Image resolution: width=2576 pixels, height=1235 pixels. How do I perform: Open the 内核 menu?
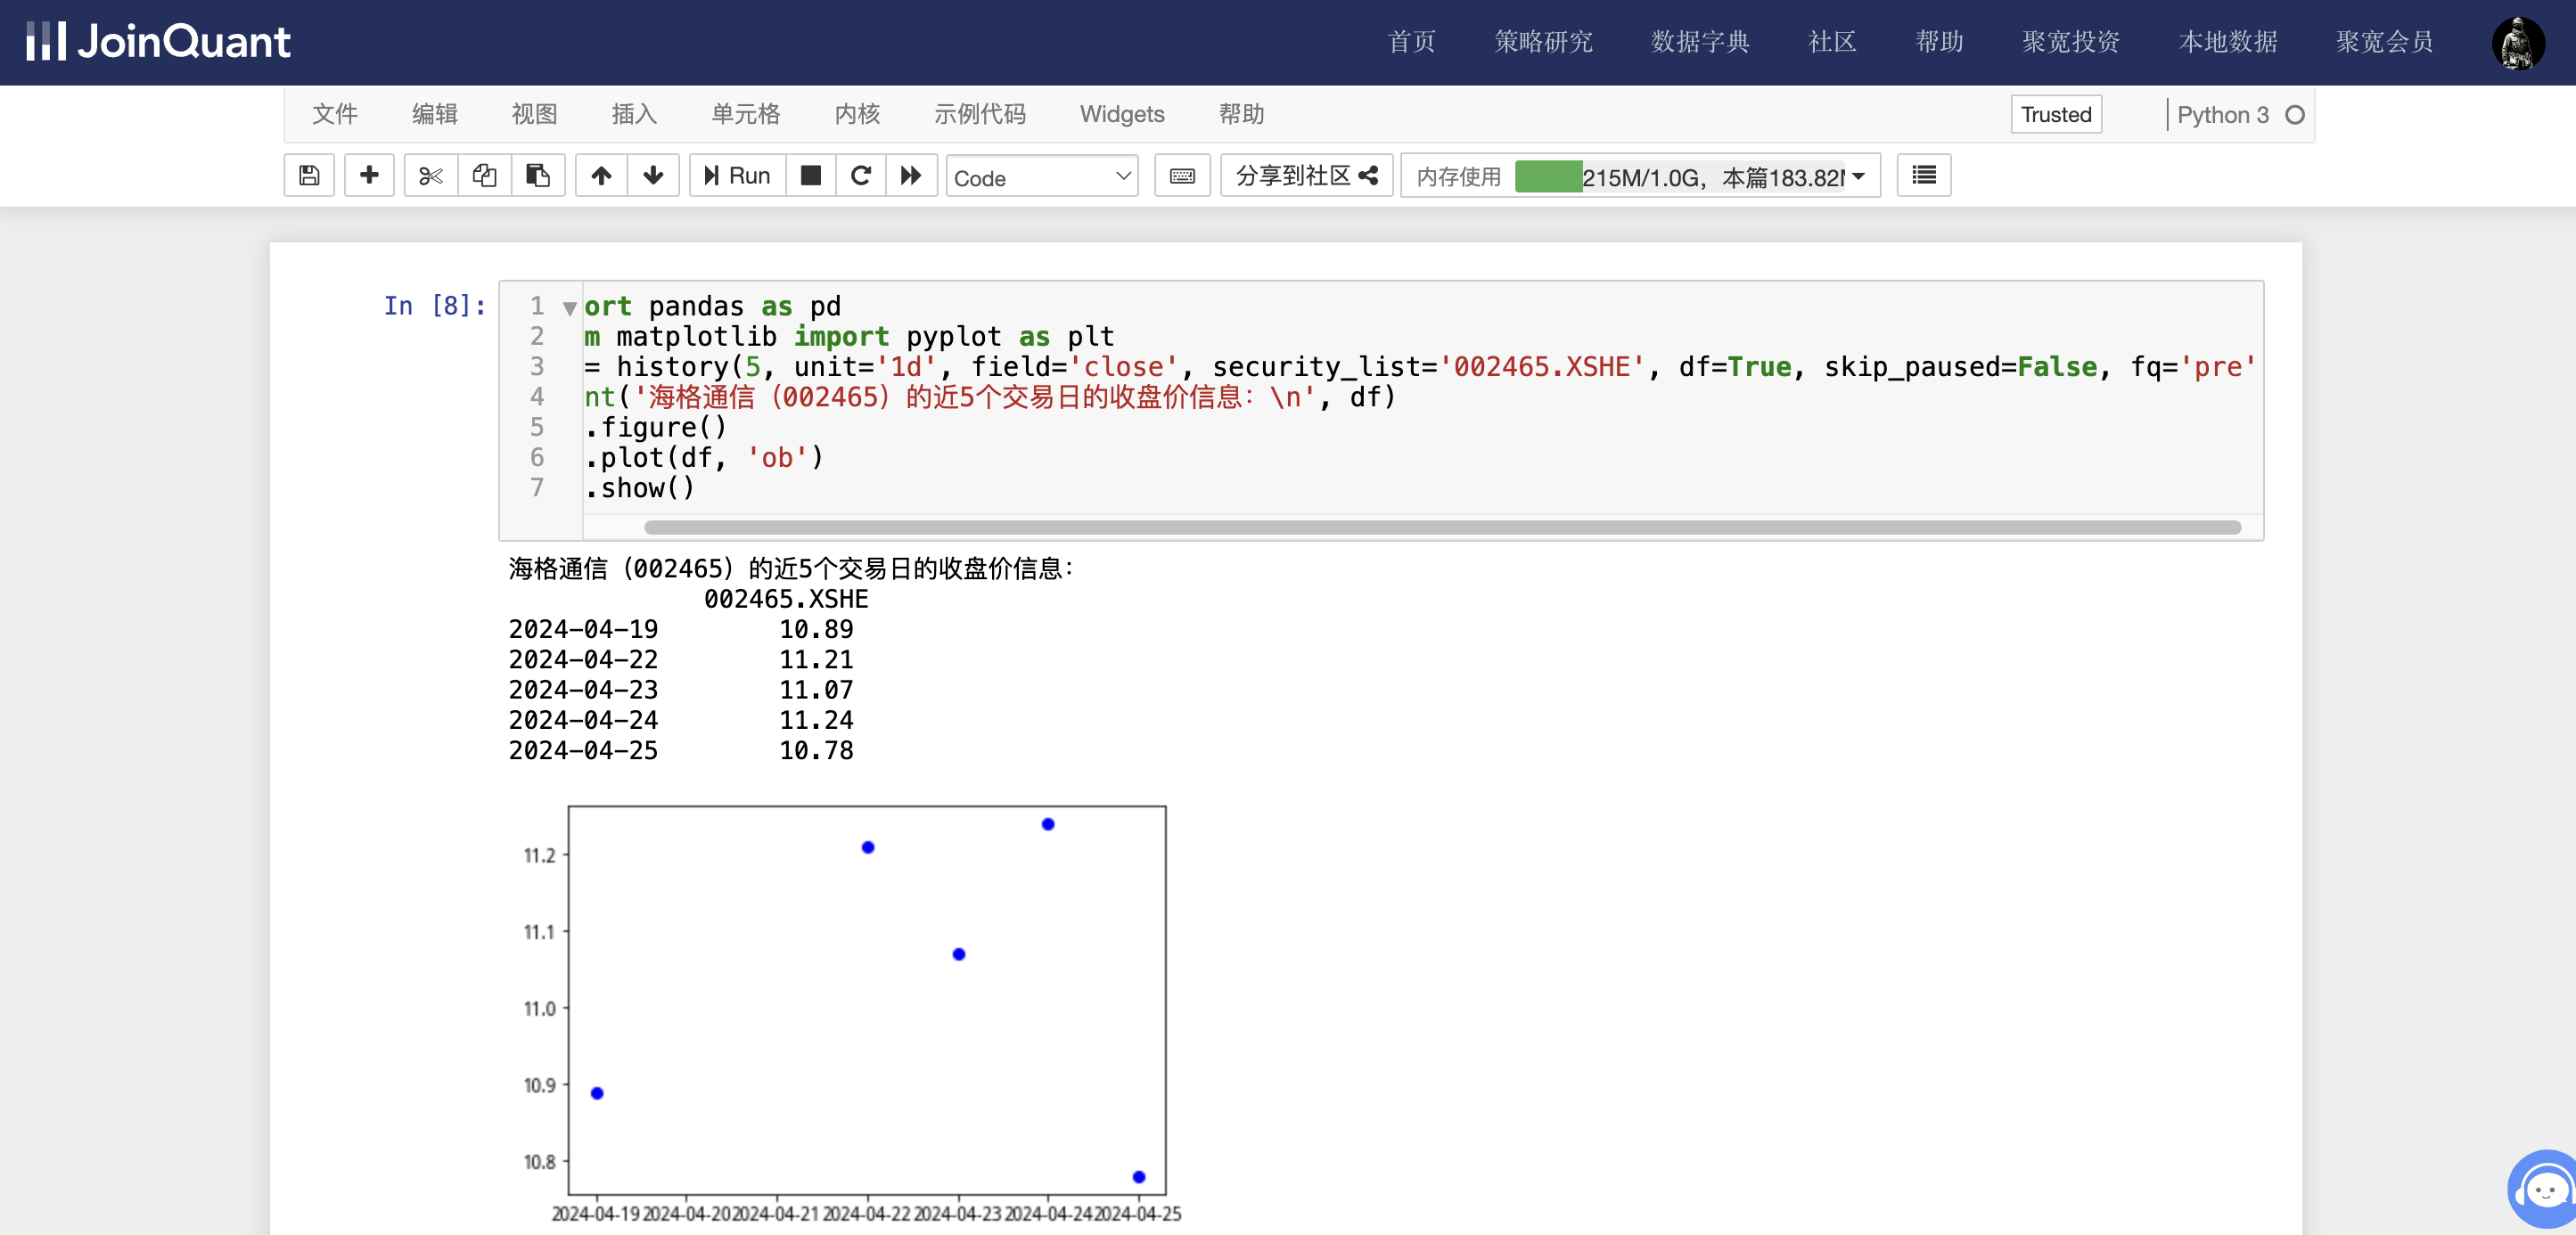(857, 114)
